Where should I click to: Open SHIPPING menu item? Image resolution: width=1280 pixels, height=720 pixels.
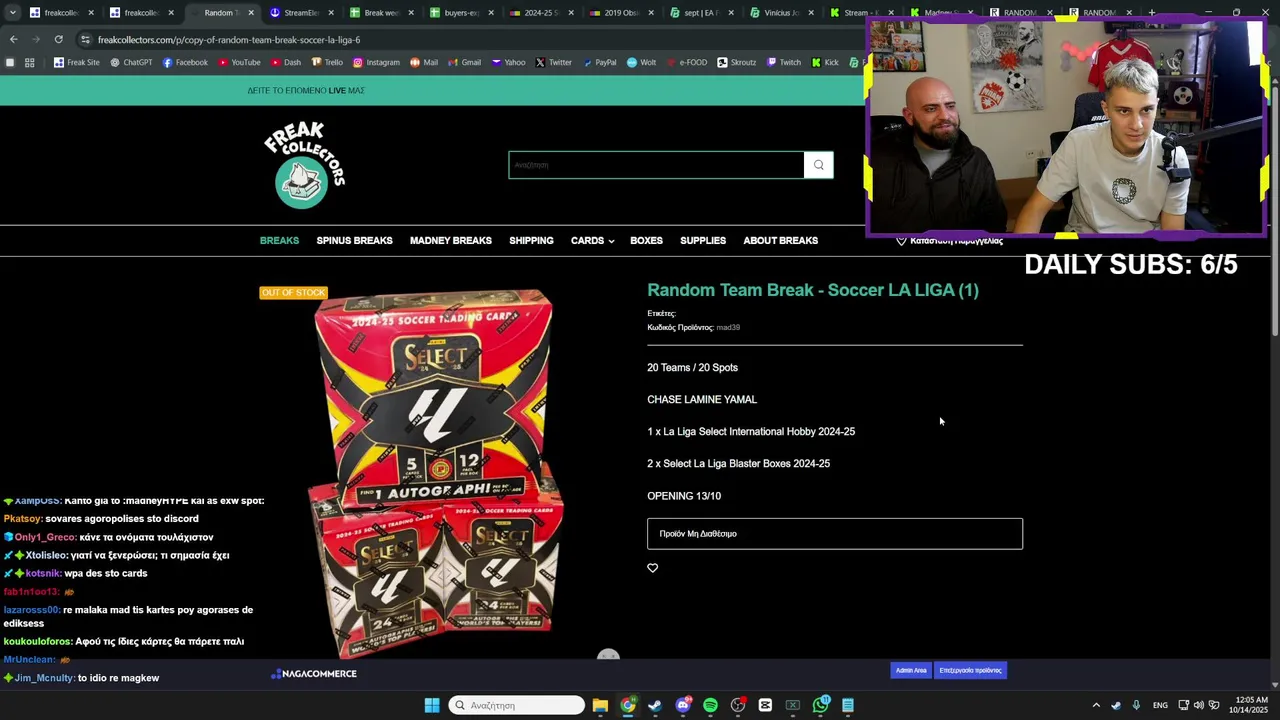[x=531, y=241]
